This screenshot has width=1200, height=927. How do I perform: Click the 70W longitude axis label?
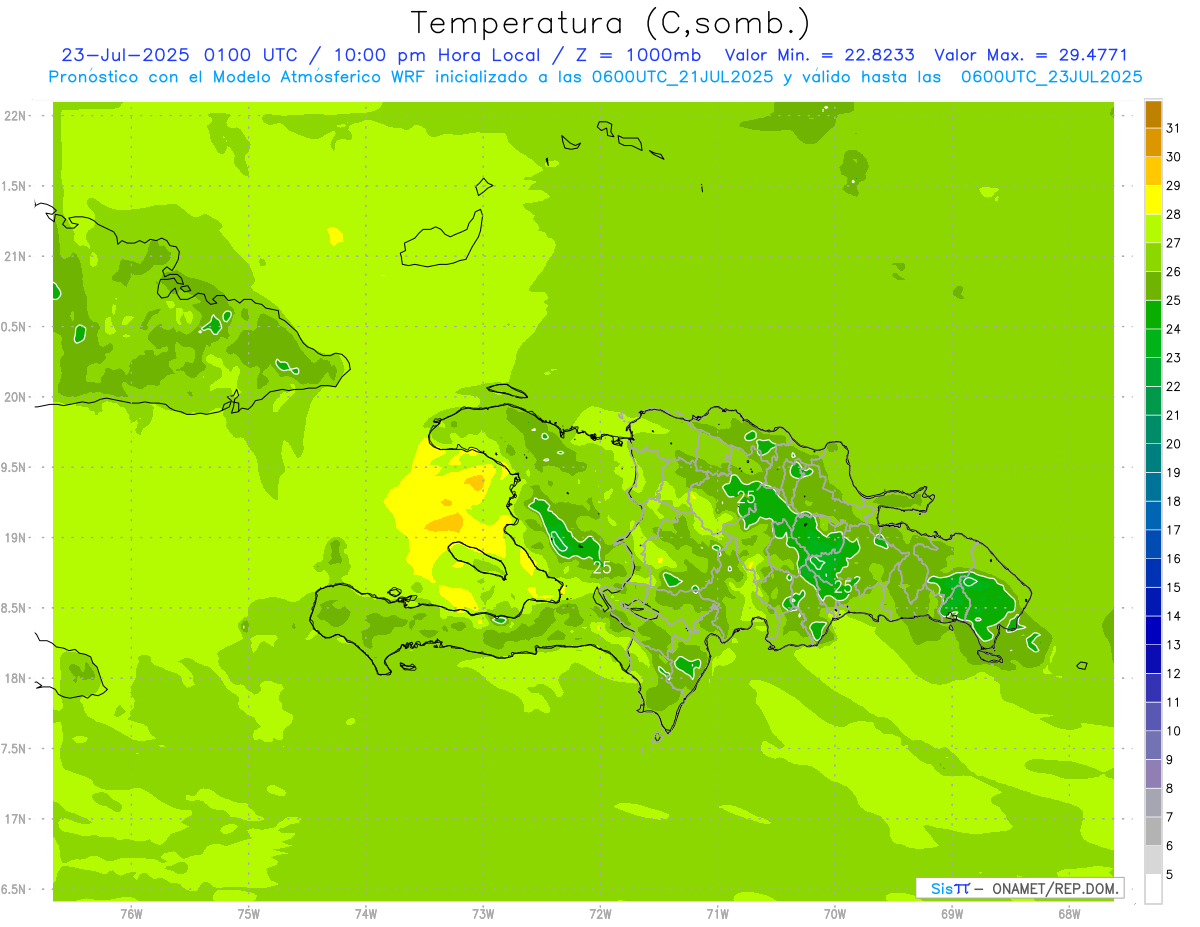(835, 914)
